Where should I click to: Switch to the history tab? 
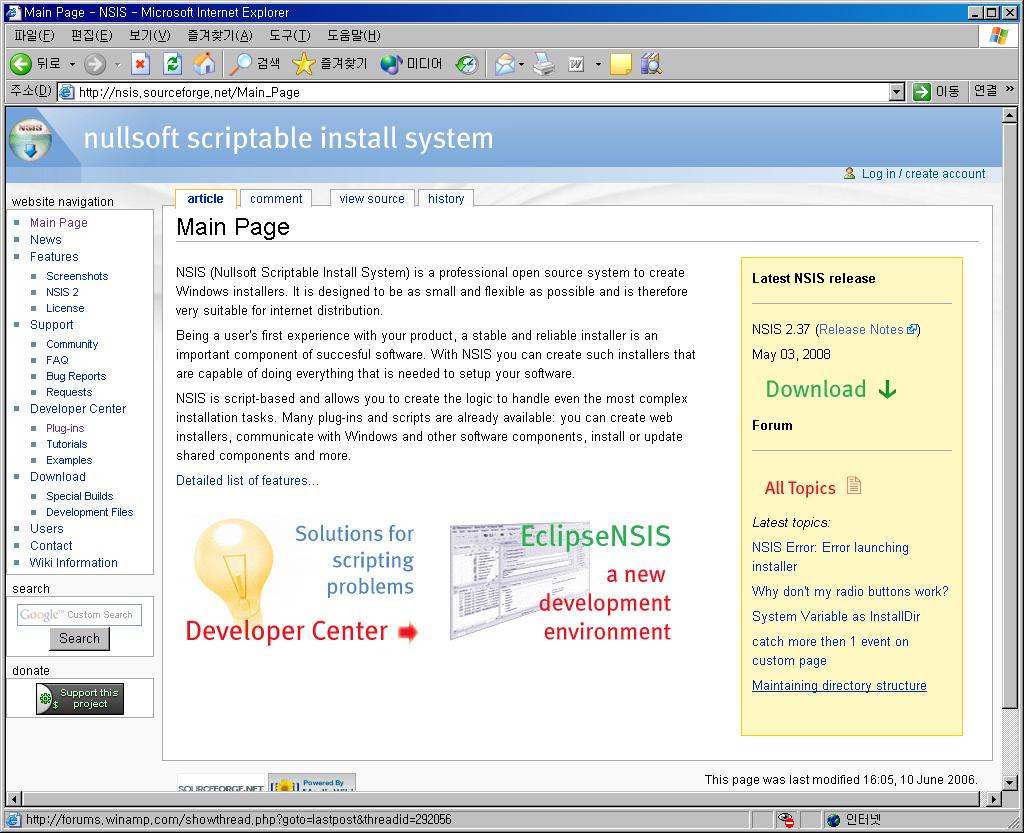446,198
